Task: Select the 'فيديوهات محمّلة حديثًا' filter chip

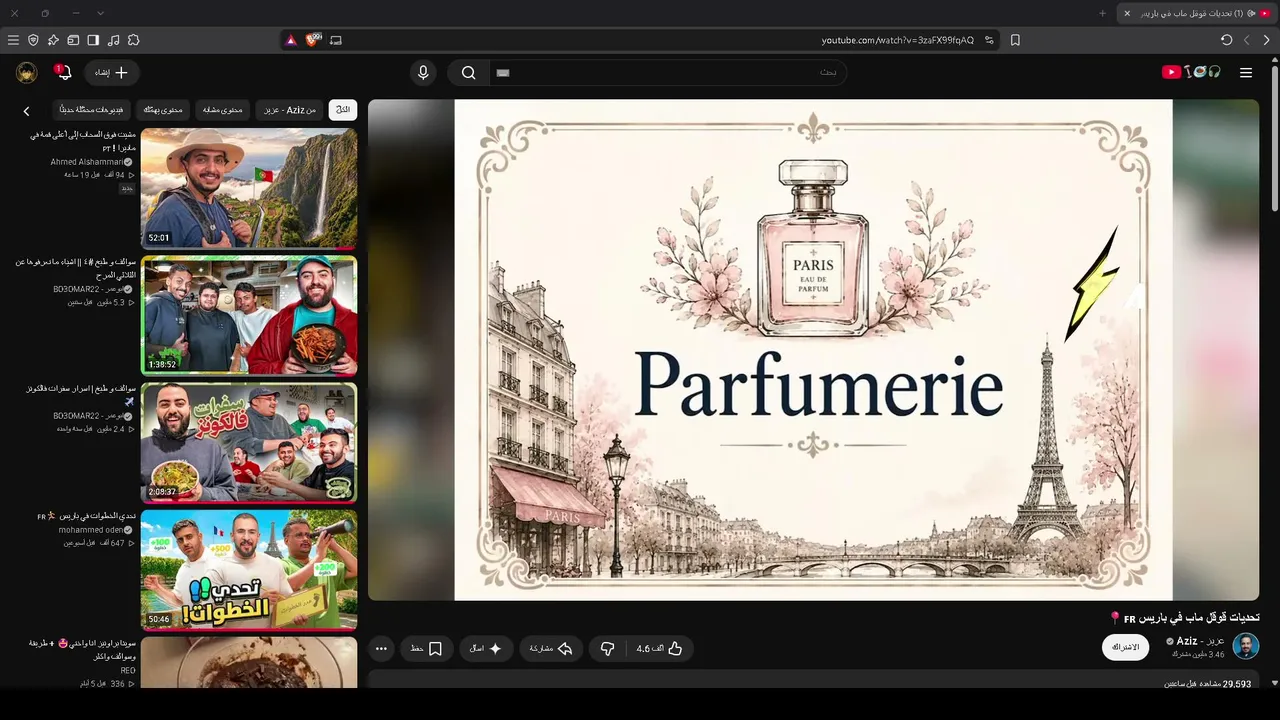Action: click(x=91, y=110)
